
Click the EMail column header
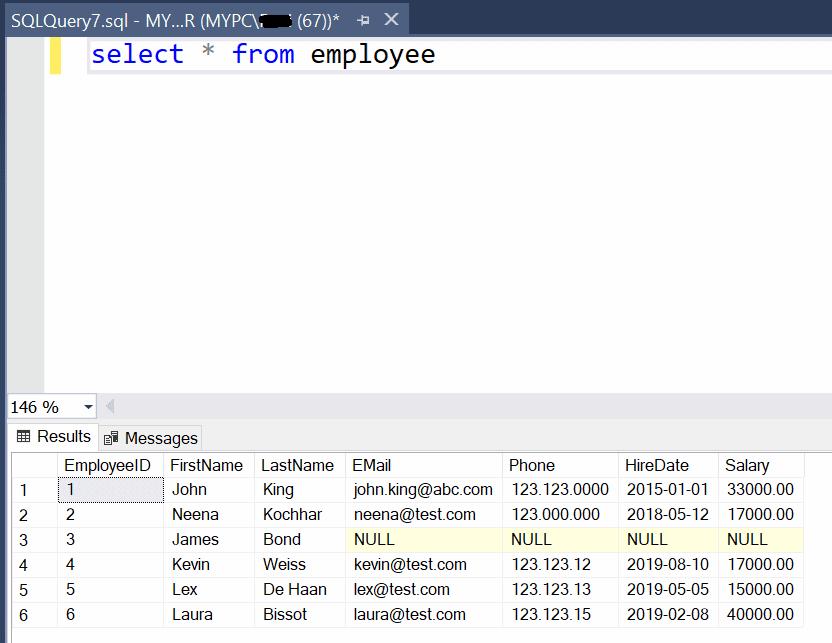[x=372, y=465]
